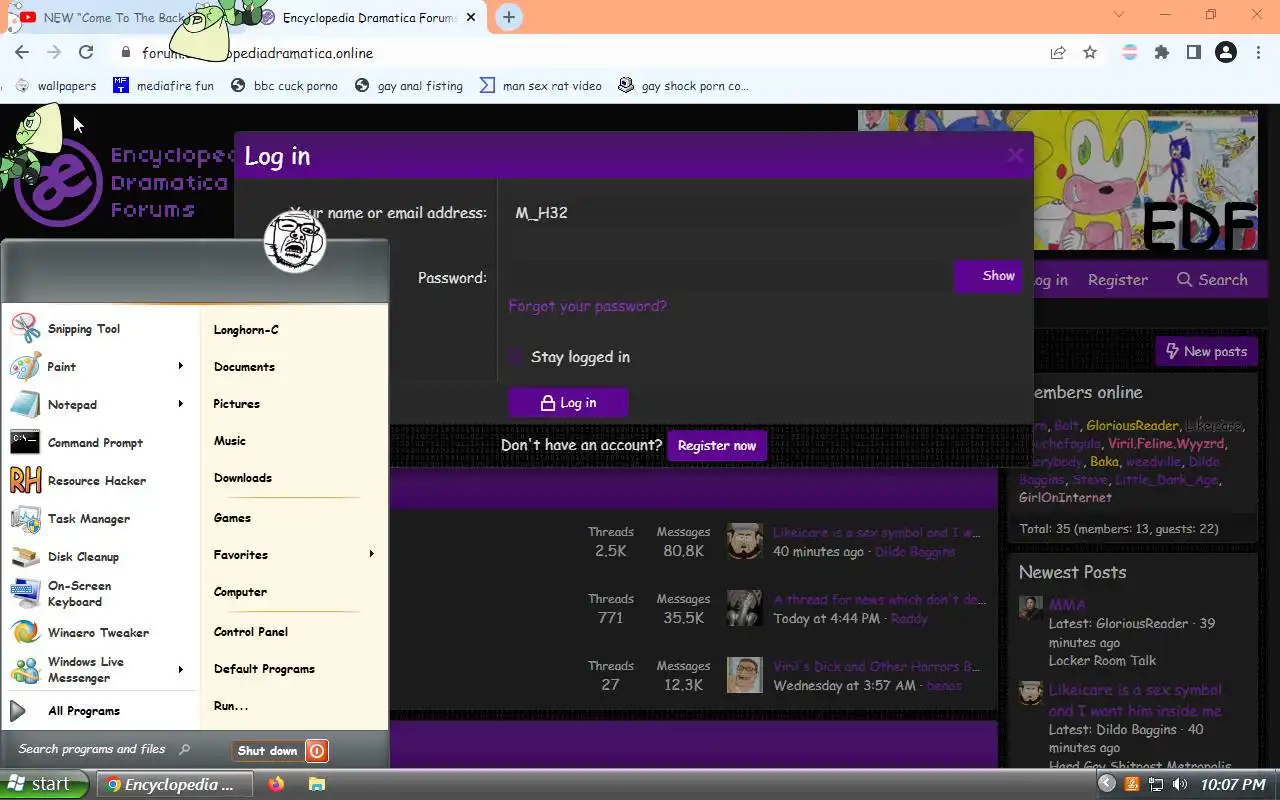Open Default Programs from the start menu

point(264,669)
